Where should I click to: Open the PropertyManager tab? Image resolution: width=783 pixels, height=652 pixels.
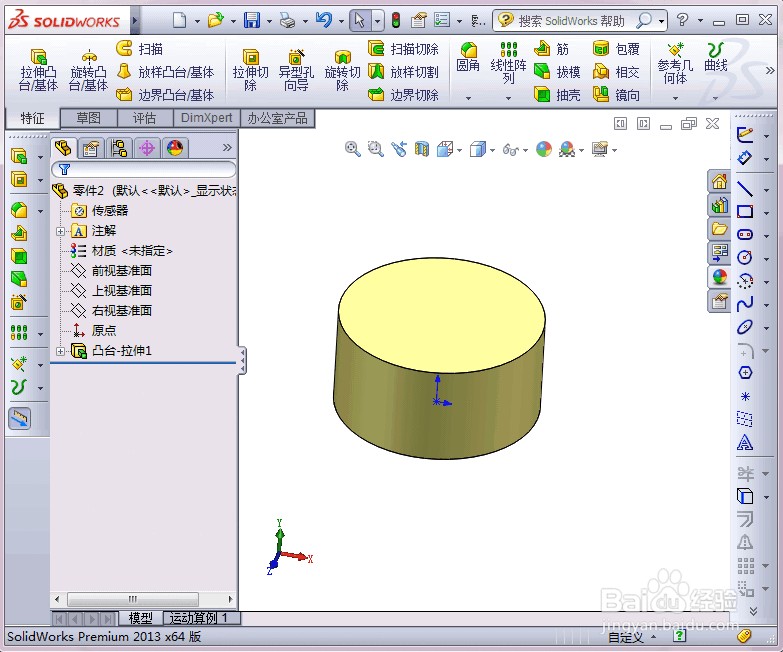[91, 148]
